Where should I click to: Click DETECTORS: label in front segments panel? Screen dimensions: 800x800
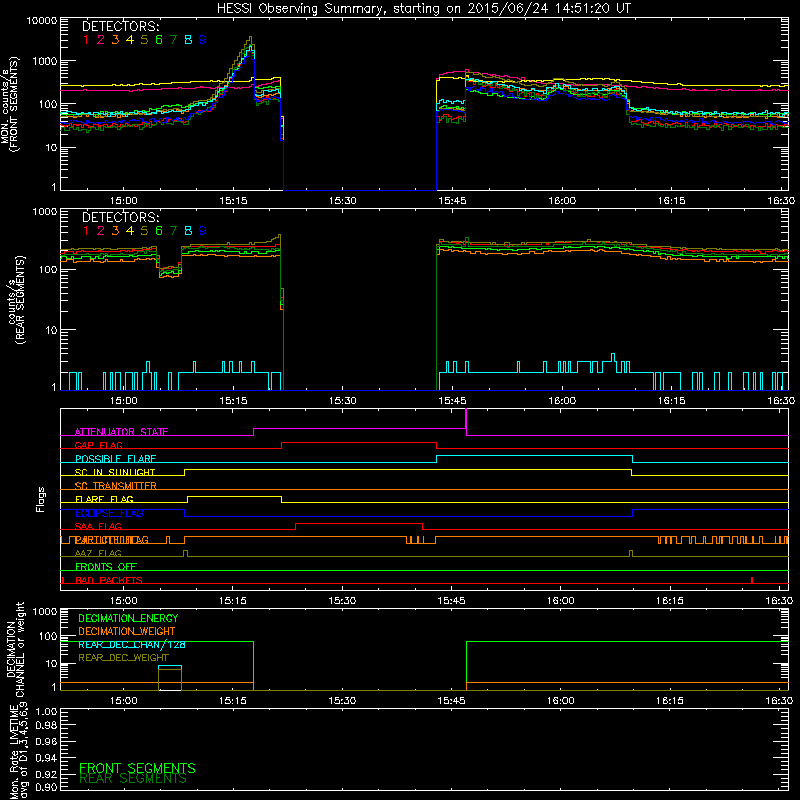(x=120, y=26)
